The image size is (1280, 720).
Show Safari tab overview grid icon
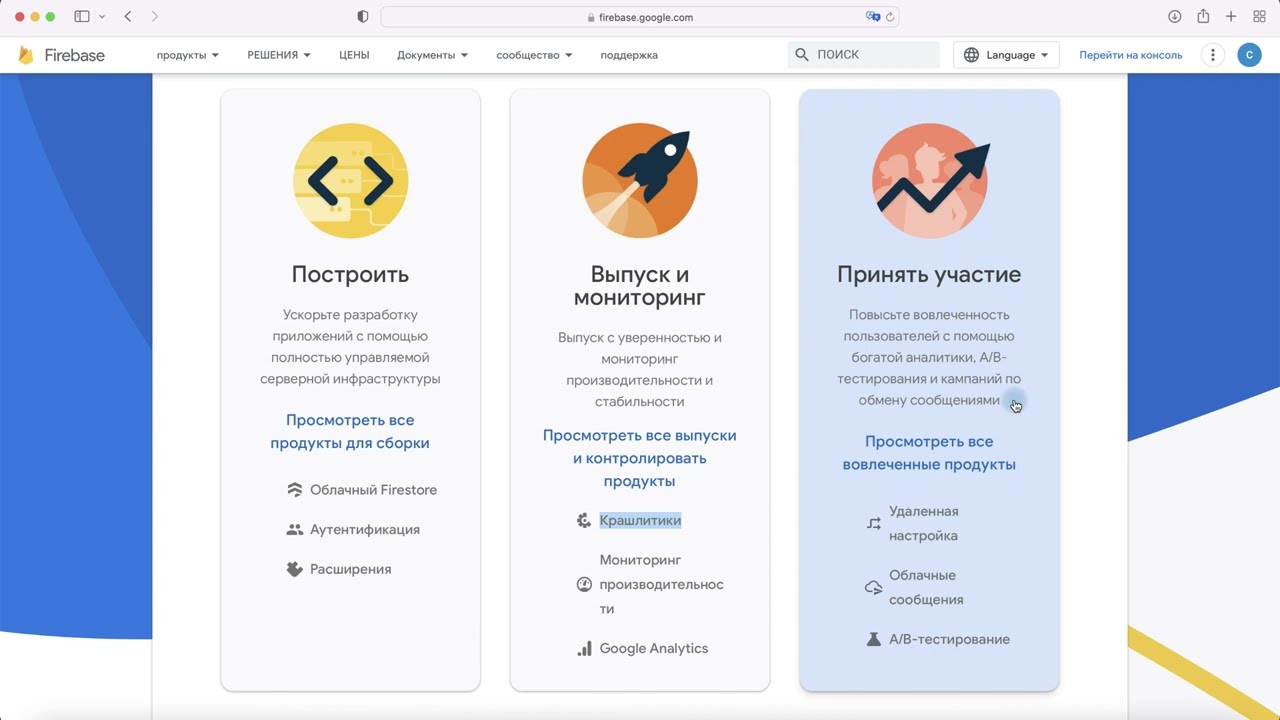(1259, 17)
